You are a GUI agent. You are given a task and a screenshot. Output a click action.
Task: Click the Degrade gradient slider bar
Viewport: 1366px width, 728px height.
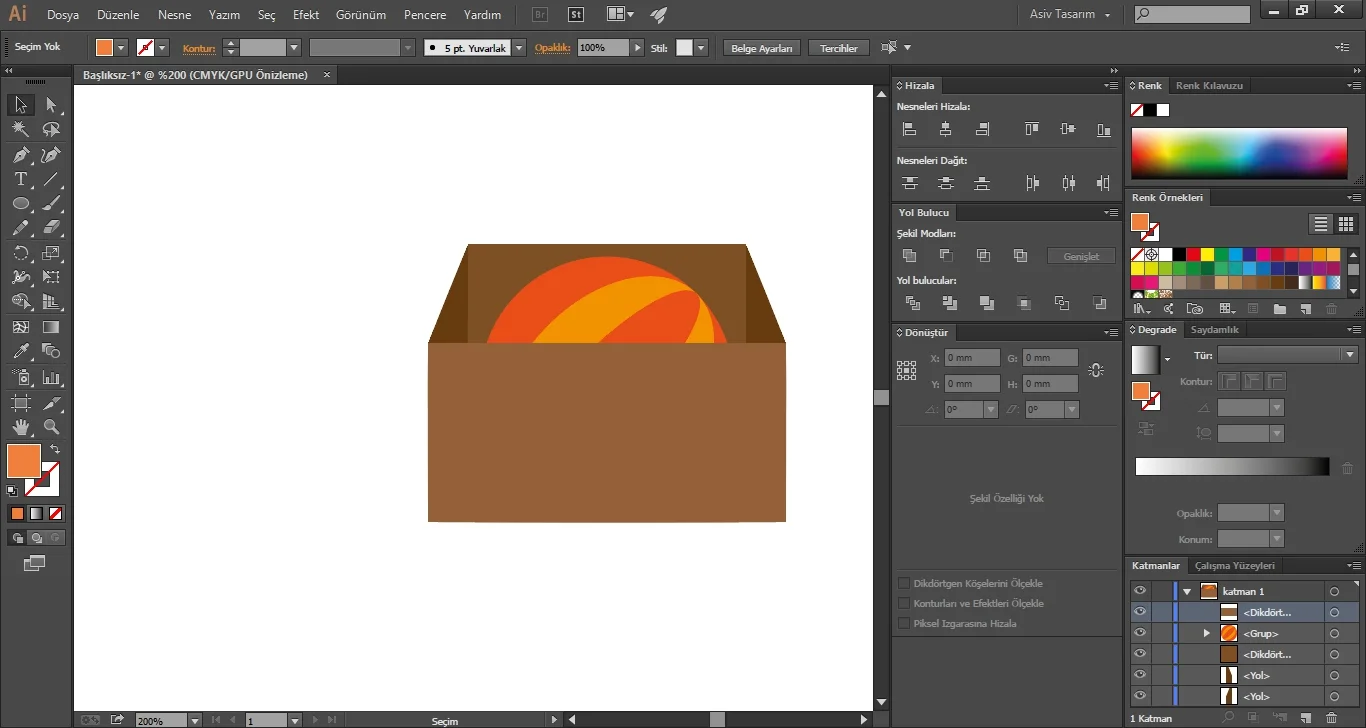(x=1232, y=467)
